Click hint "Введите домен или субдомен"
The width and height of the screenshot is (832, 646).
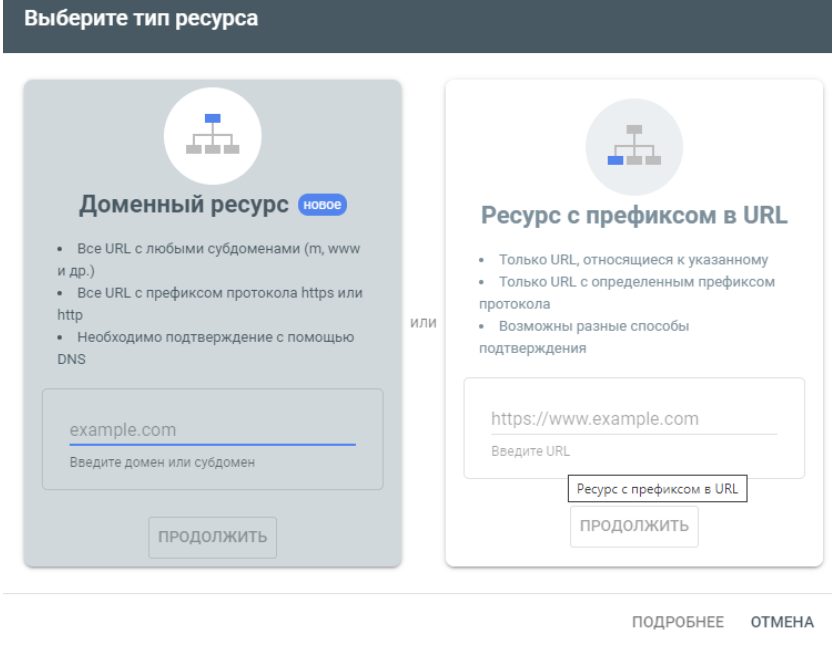pos(162,462)
